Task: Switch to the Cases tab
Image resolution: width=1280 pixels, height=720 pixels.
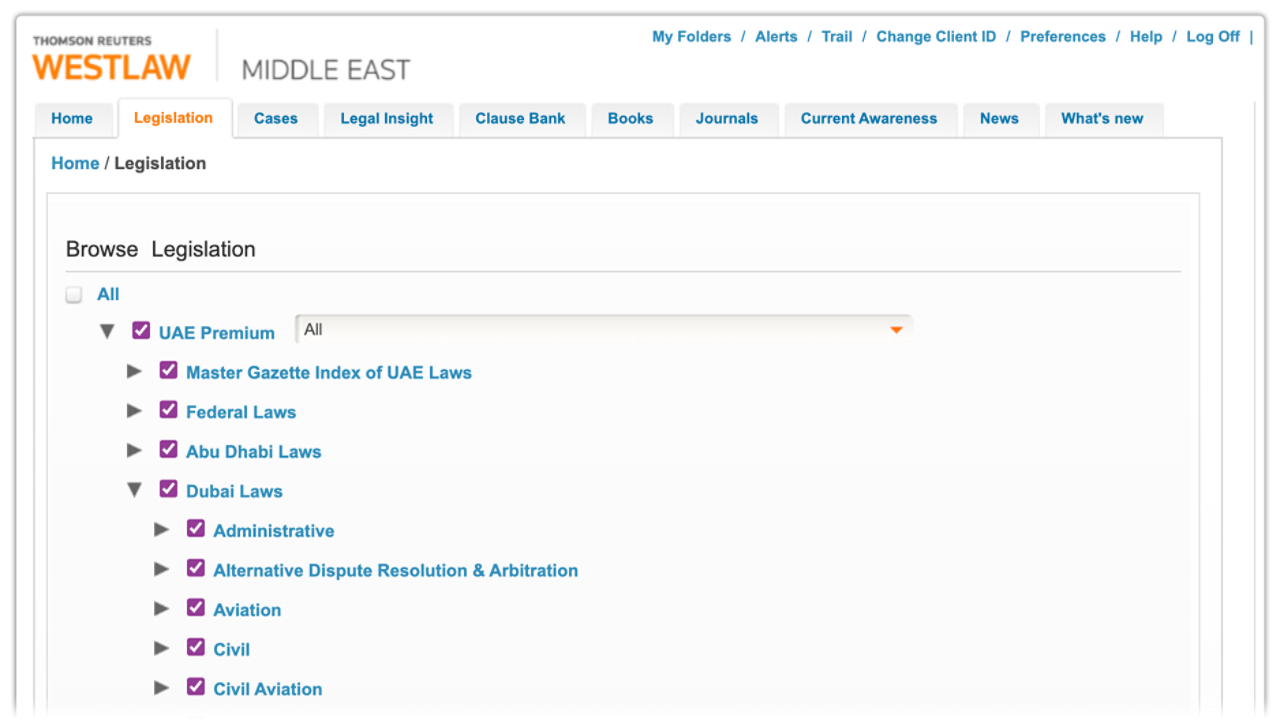Action: pos(275,119)
